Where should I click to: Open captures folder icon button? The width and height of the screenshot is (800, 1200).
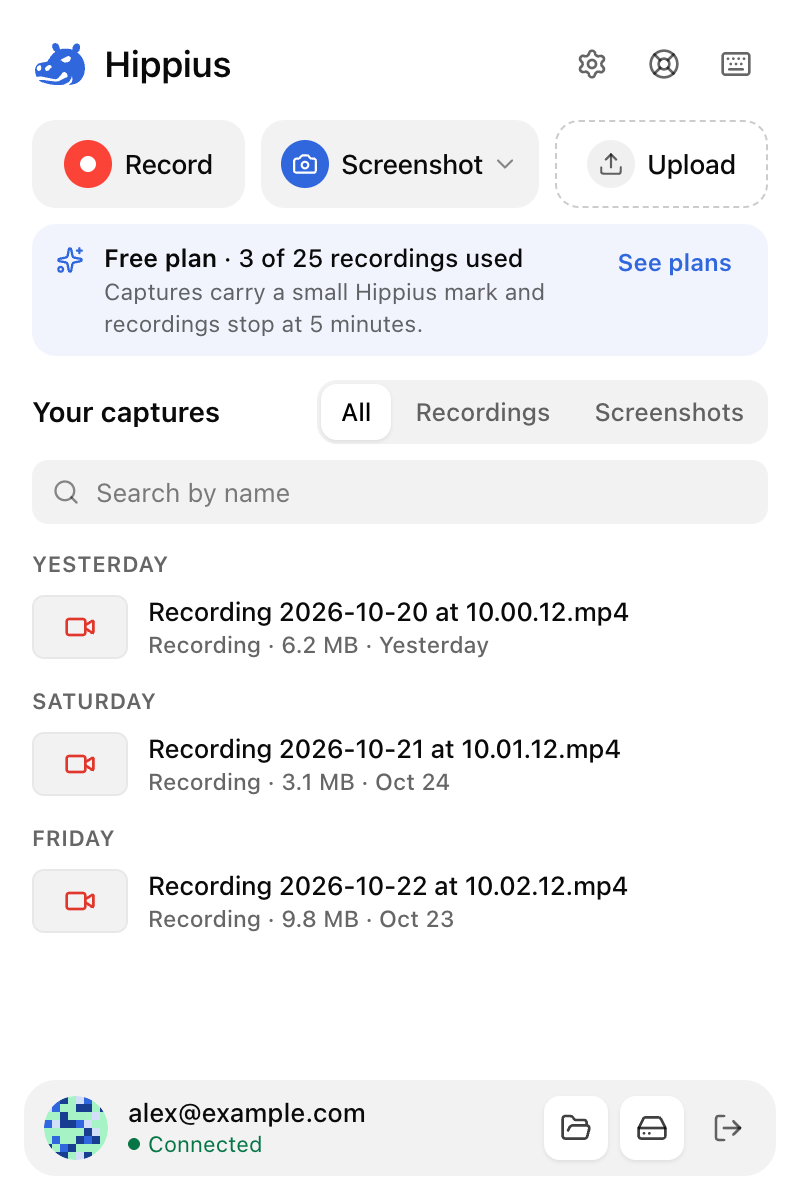(576, 1128)
